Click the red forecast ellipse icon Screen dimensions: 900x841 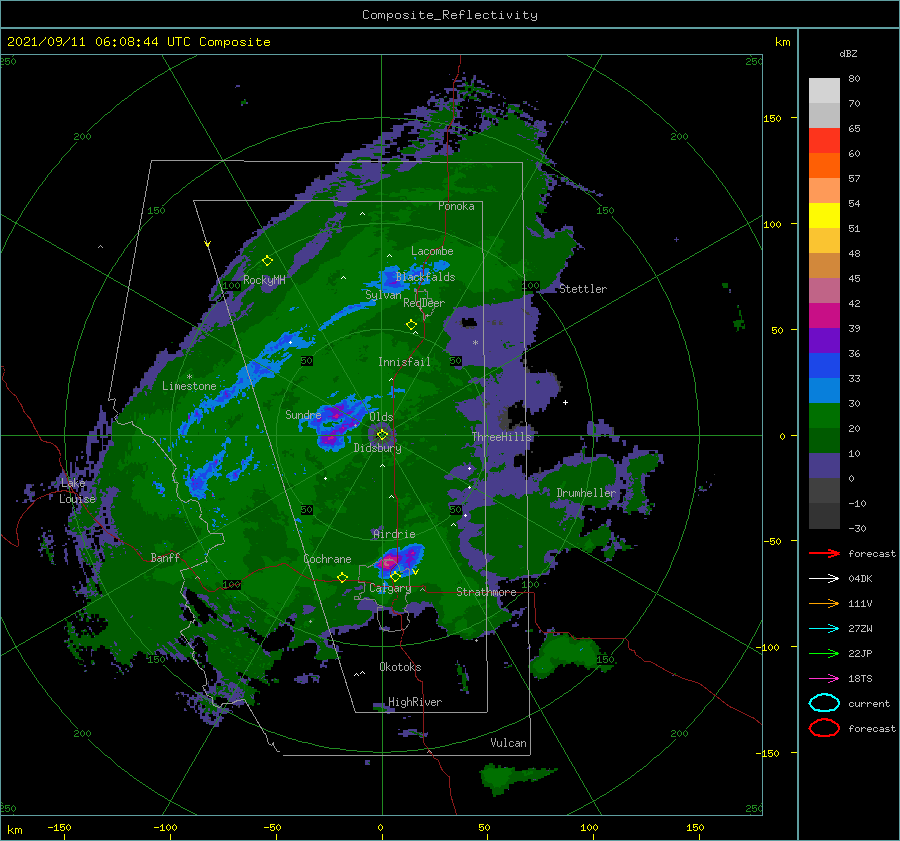pyautogui.click(x=824, y=728)
